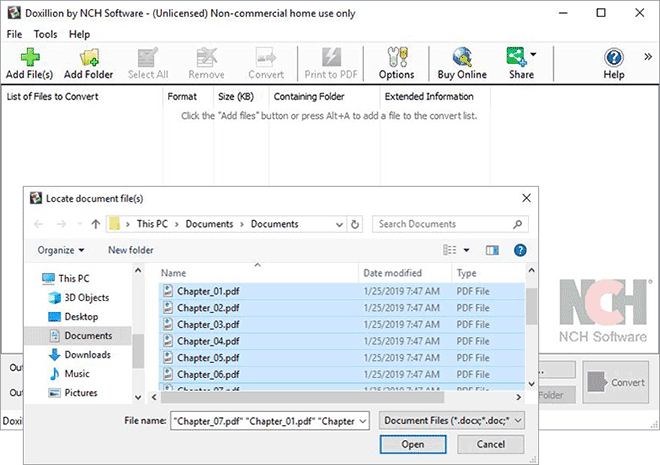Click the File name combo box
The height and width of the screenshot is (465, 660).
pyautogui.click(x=270, y=421)
